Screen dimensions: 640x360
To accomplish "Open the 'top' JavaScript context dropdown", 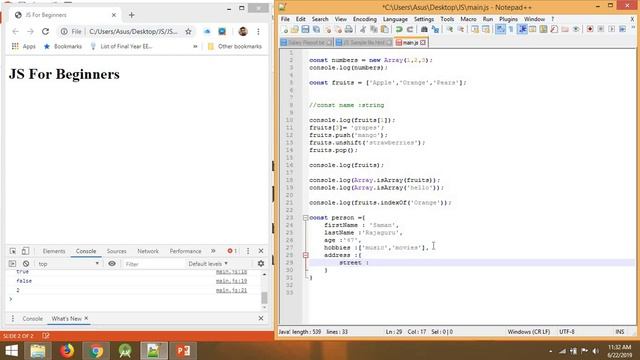I will point(68,264).
